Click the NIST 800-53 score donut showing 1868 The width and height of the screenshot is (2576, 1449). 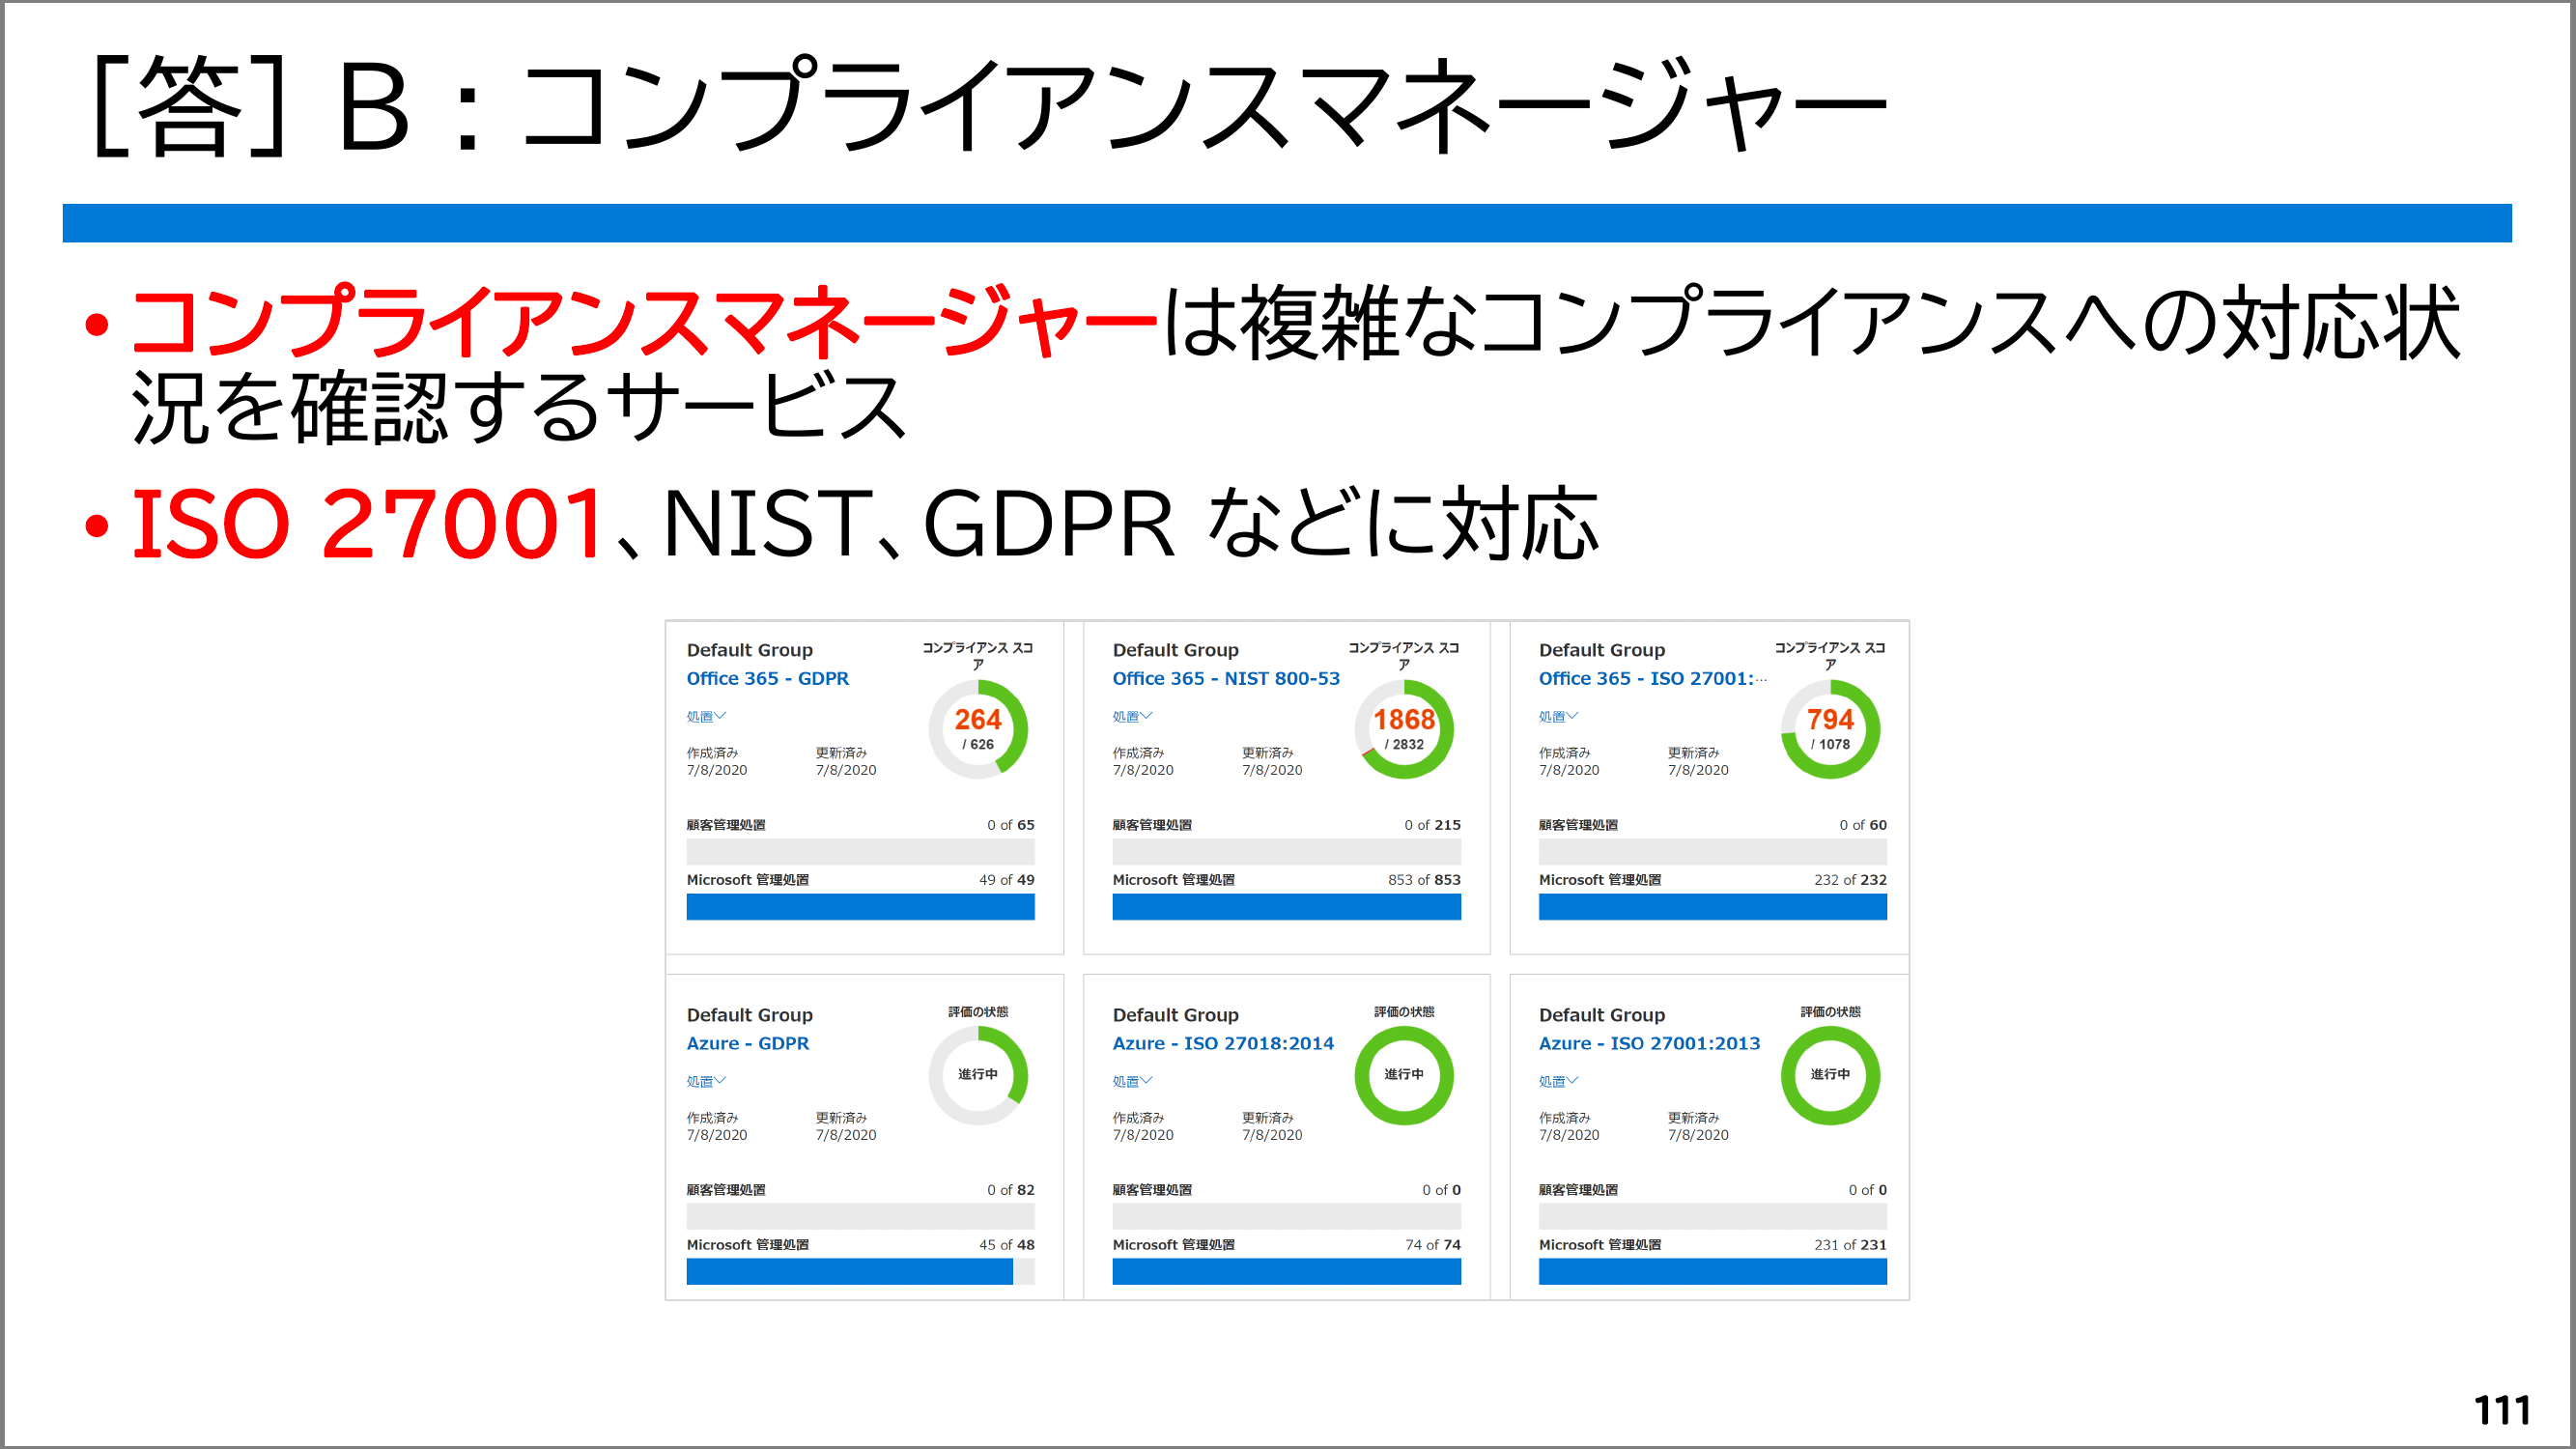[x=1404, y=729]
